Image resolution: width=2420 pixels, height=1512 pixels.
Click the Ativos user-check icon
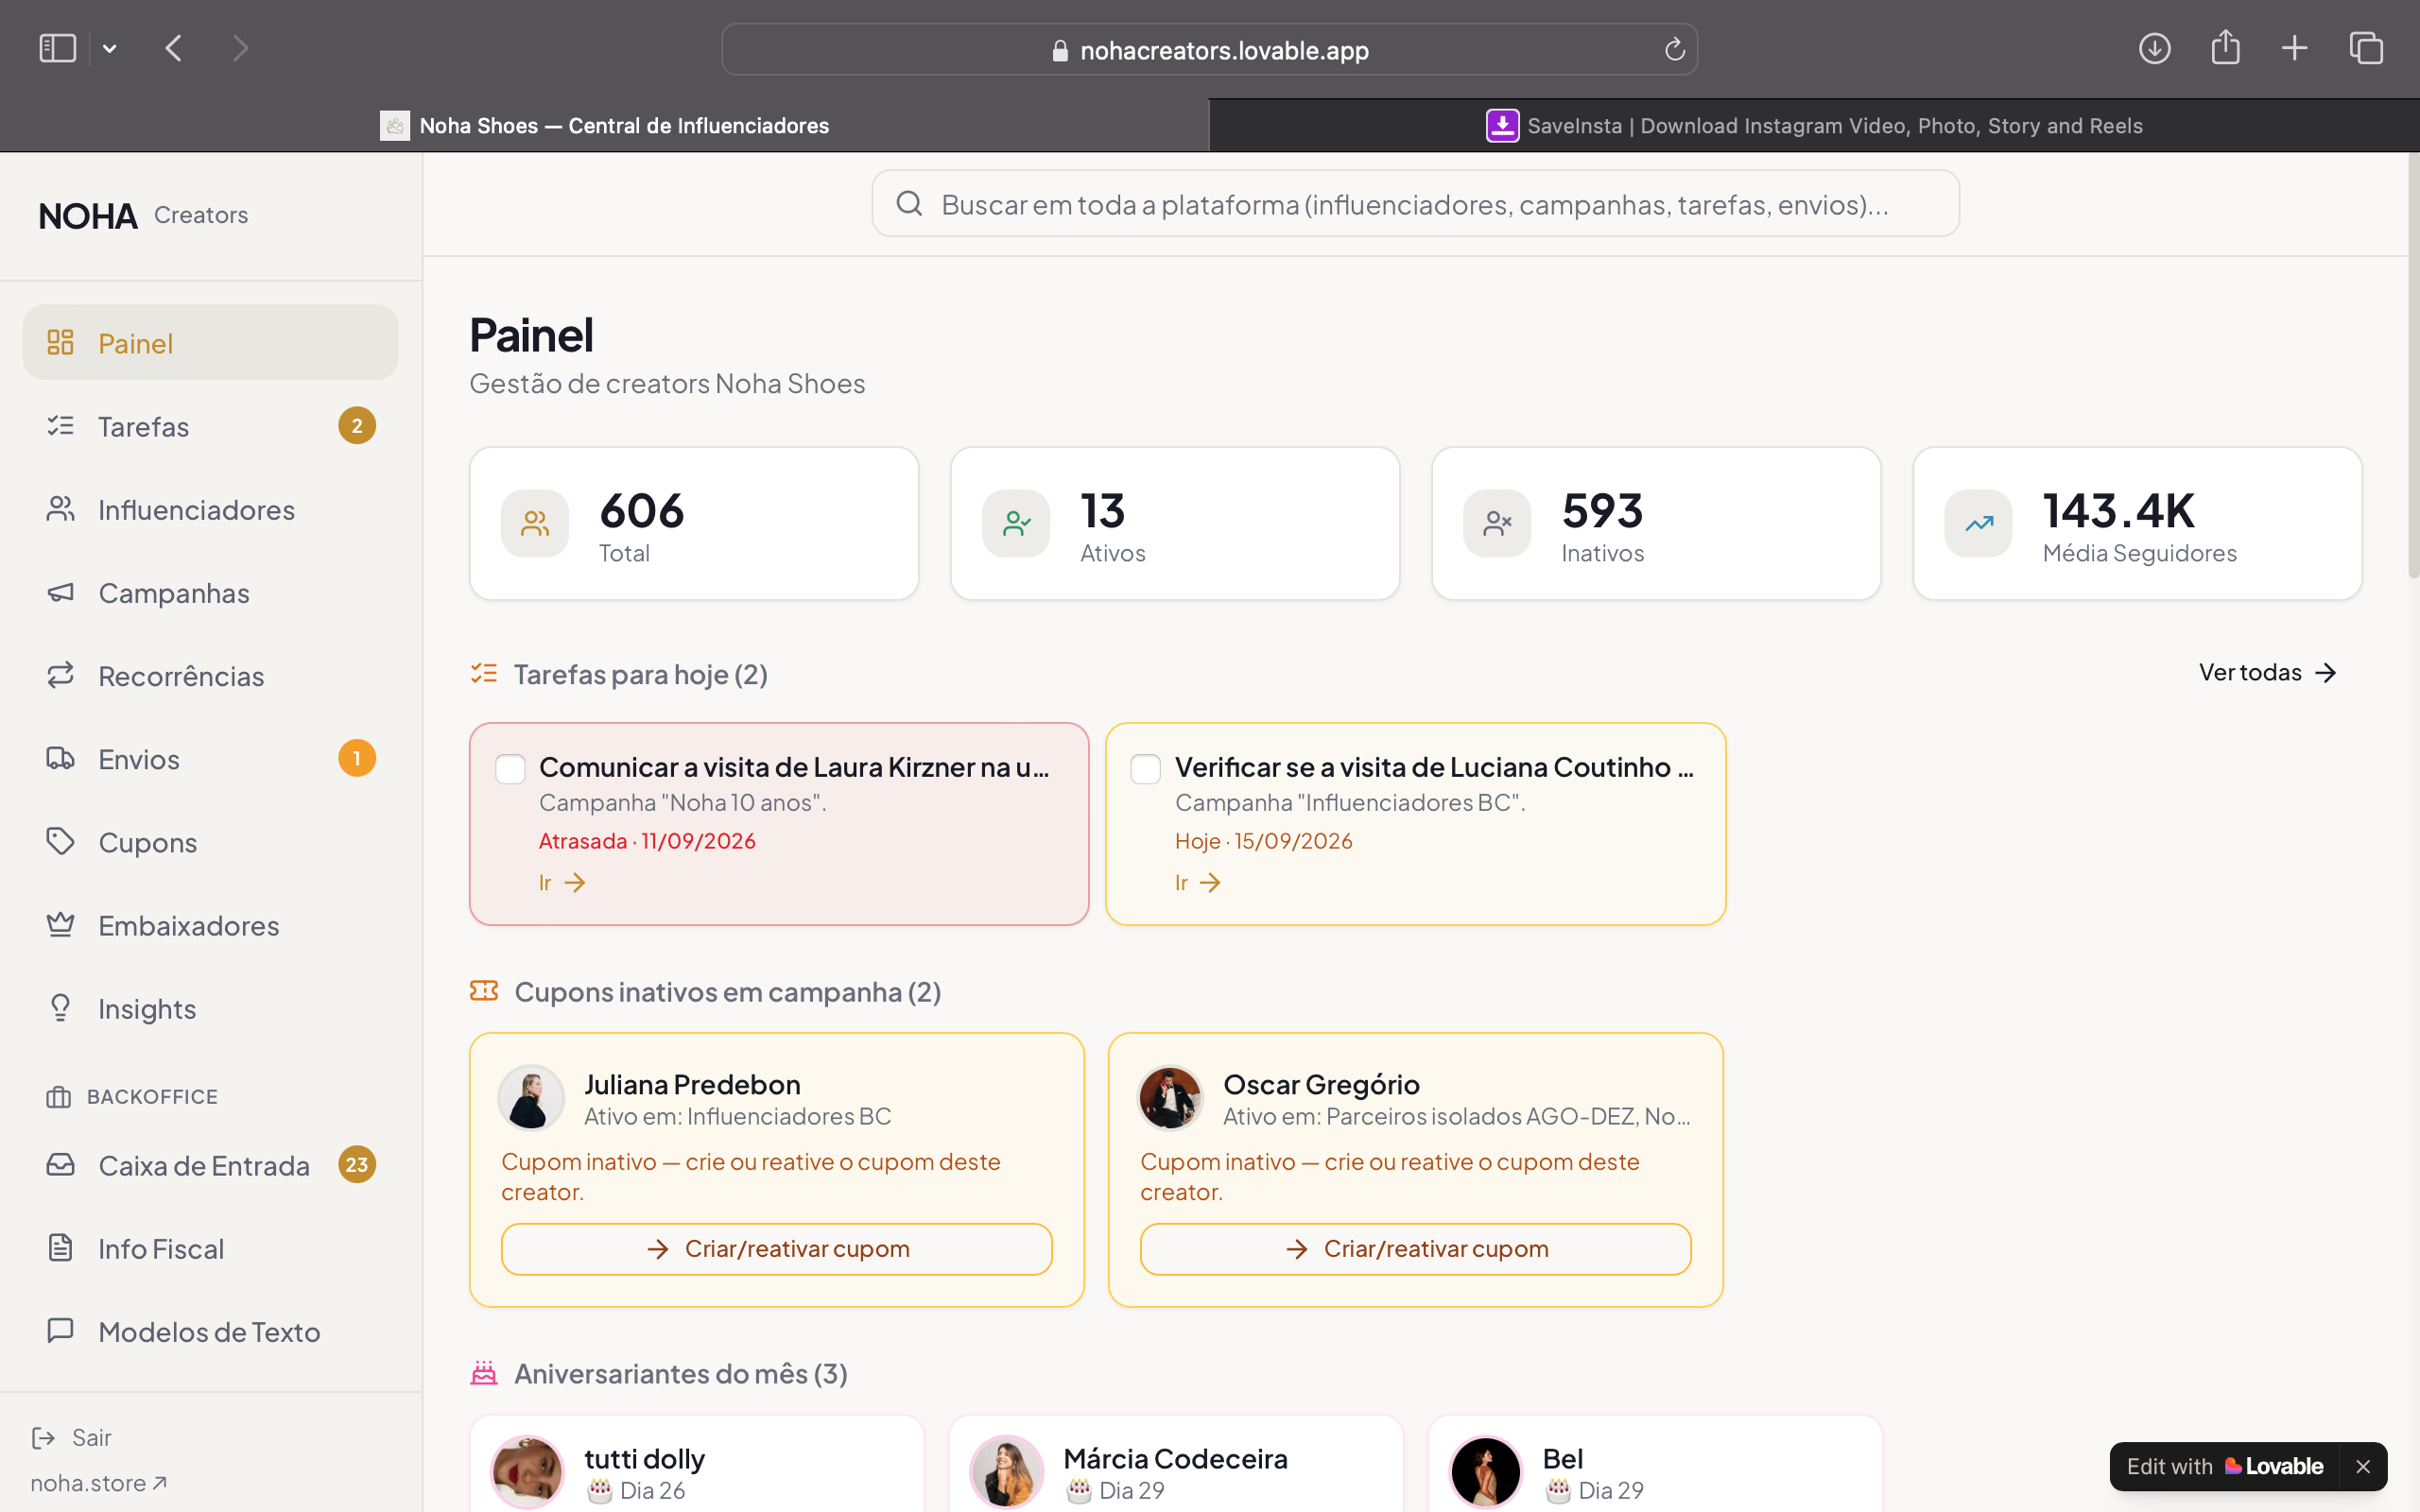click(1016, 523)
